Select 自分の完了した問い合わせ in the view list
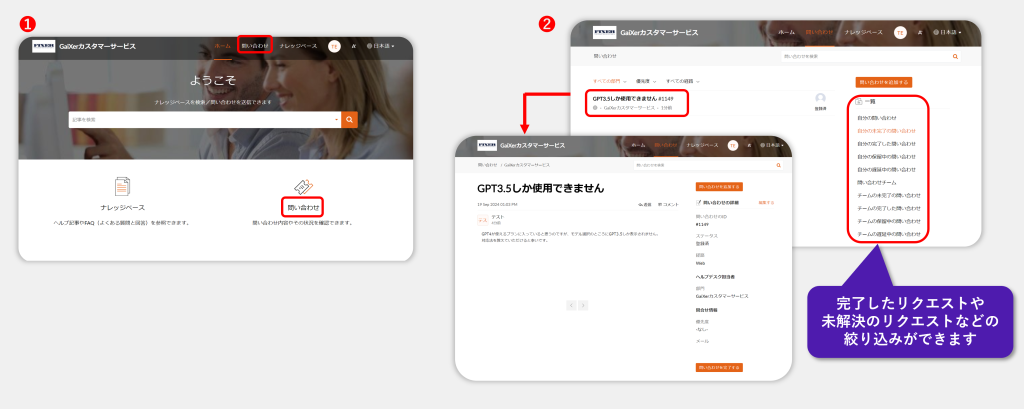1024x409 pixels. [886, 143]
